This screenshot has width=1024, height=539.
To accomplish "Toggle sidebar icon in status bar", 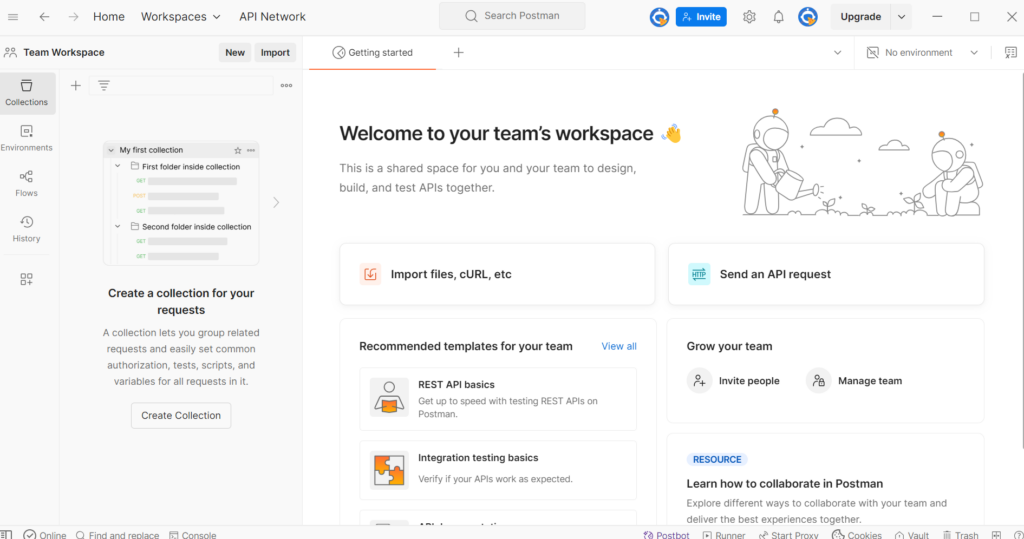I will coord(6,534).
